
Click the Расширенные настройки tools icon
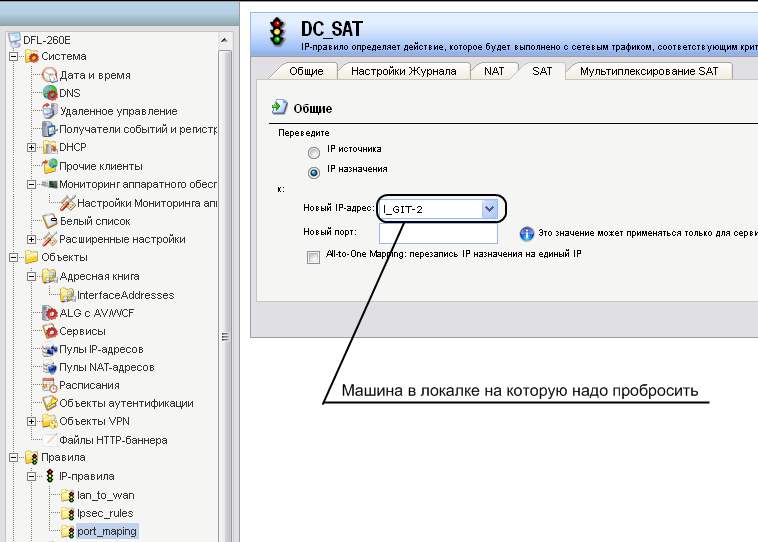[x=50, y=239]
